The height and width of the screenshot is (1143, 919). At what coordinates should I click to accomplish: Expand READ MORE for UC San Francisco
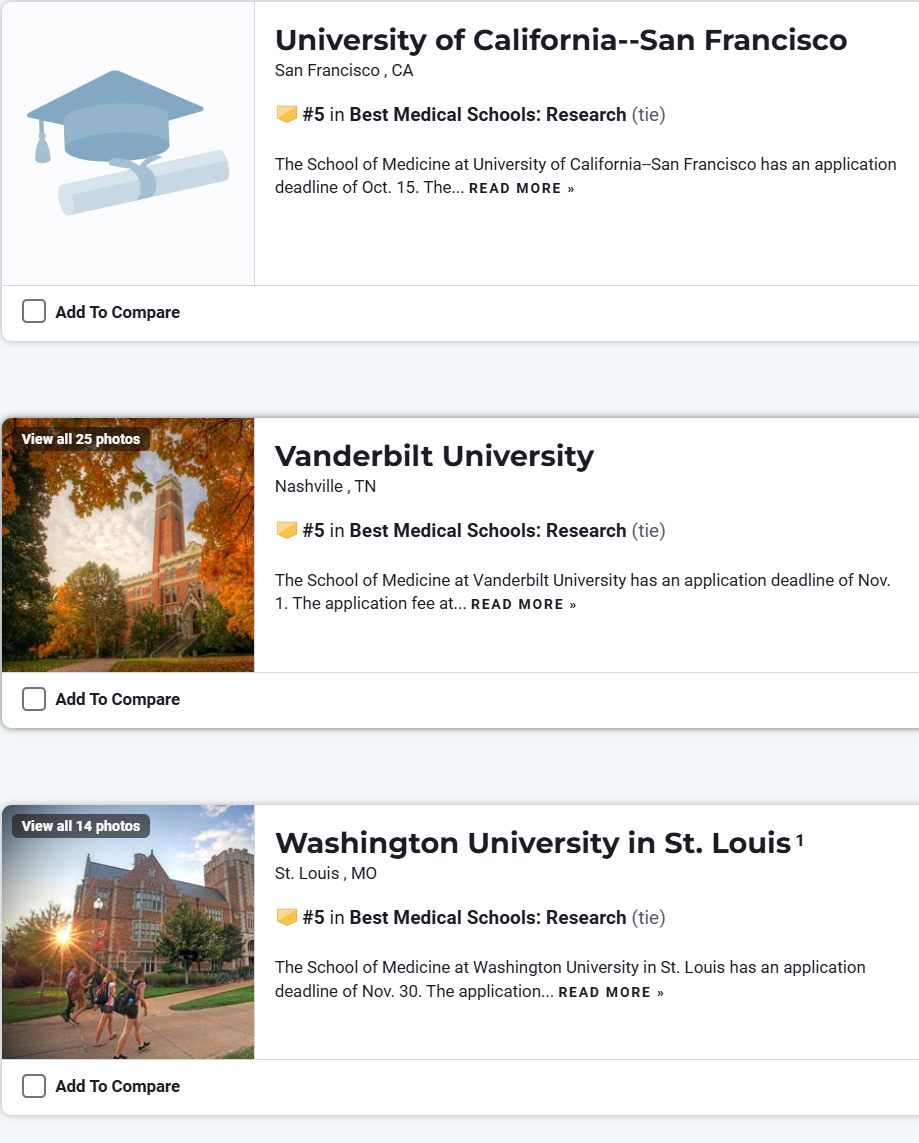[521, 189]
